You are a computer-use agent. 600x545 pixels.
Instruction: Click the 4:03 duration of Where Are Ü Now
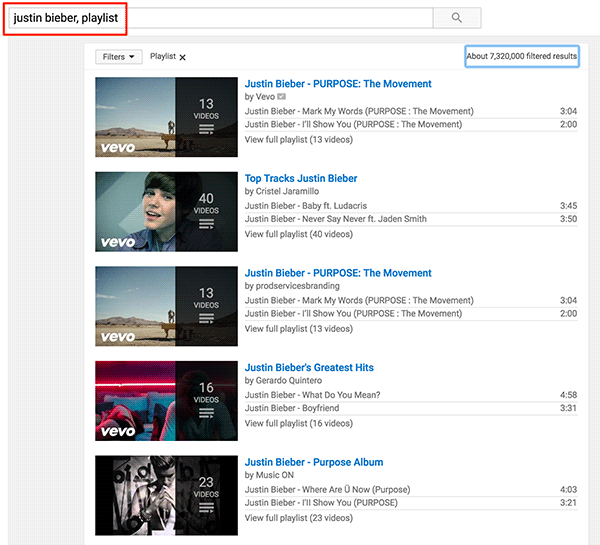tap(568, 490)
